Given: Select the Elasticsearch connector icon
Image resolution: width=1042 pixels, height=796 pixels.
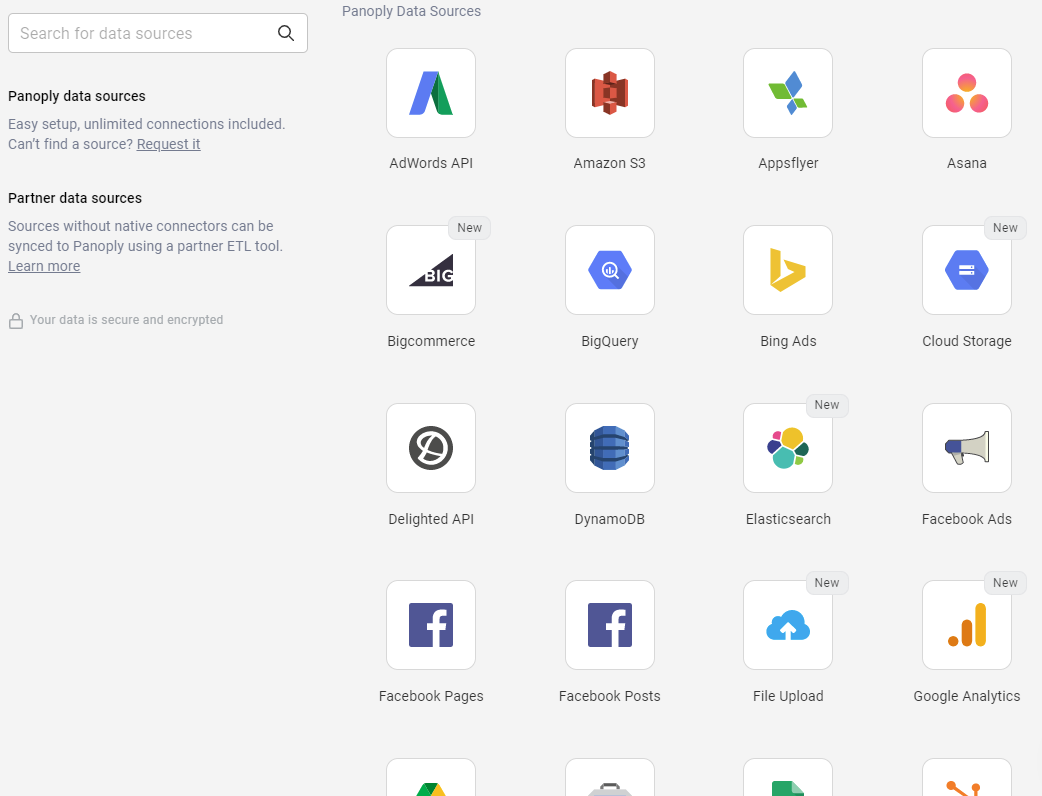Looking at the screenshot, I should point(787,448).
